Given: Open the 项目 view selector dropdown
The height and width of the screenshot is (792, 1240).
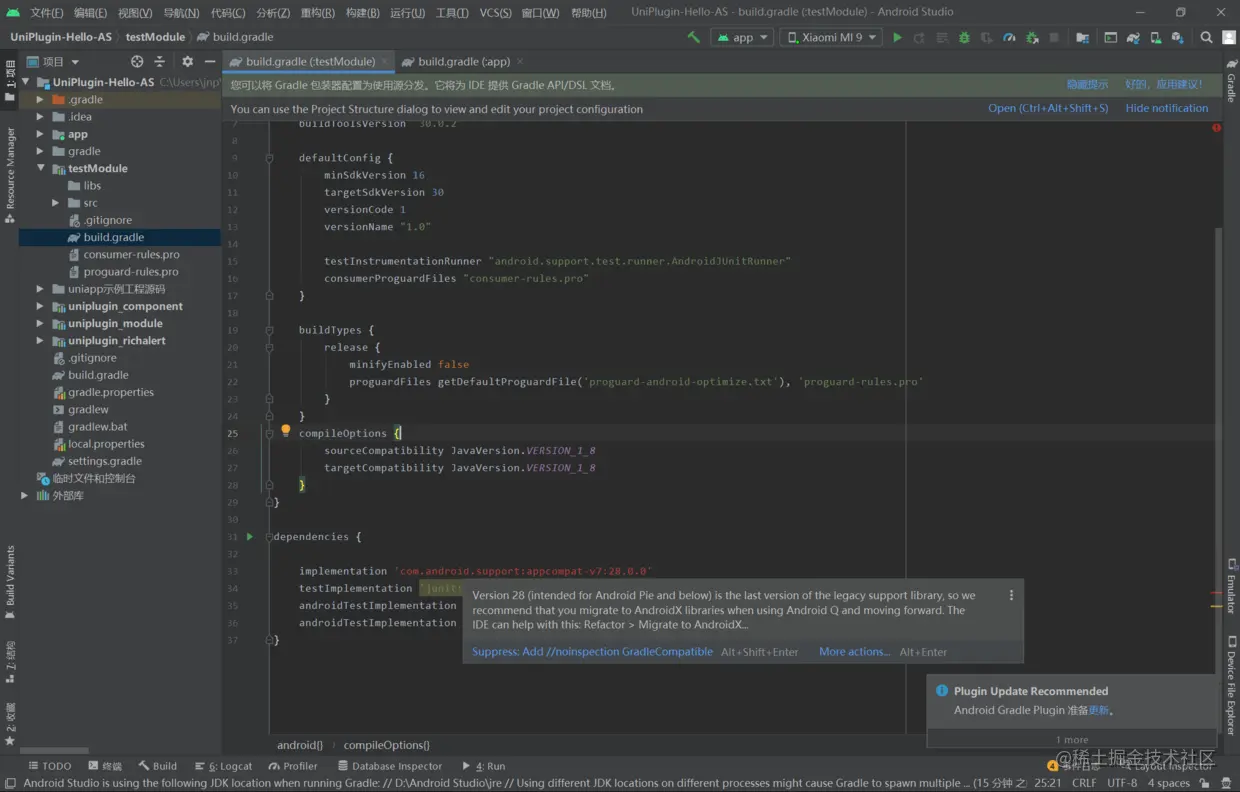Looking at the screenshot, I should coord(53,61).
